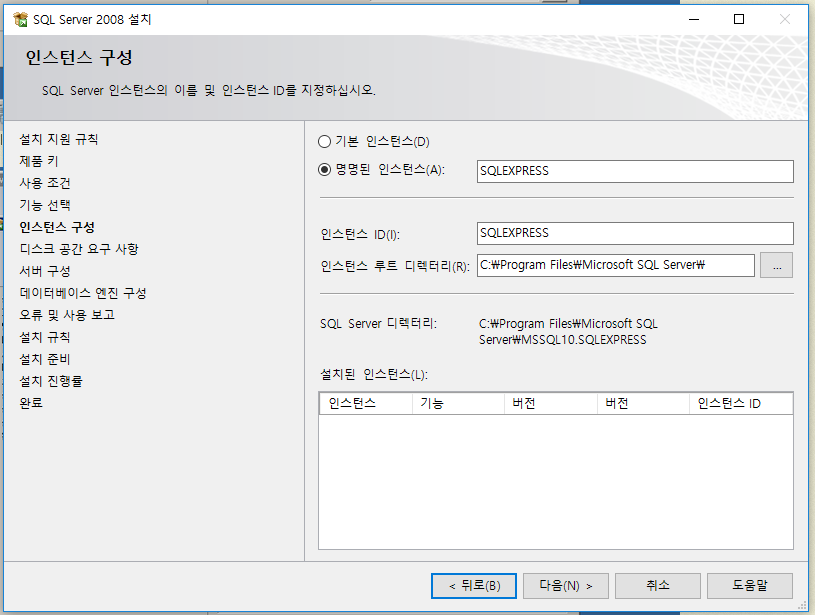The image size is (815, 615).
Task: Open help with the 도움말 button
Action: [x=750, y=586]
